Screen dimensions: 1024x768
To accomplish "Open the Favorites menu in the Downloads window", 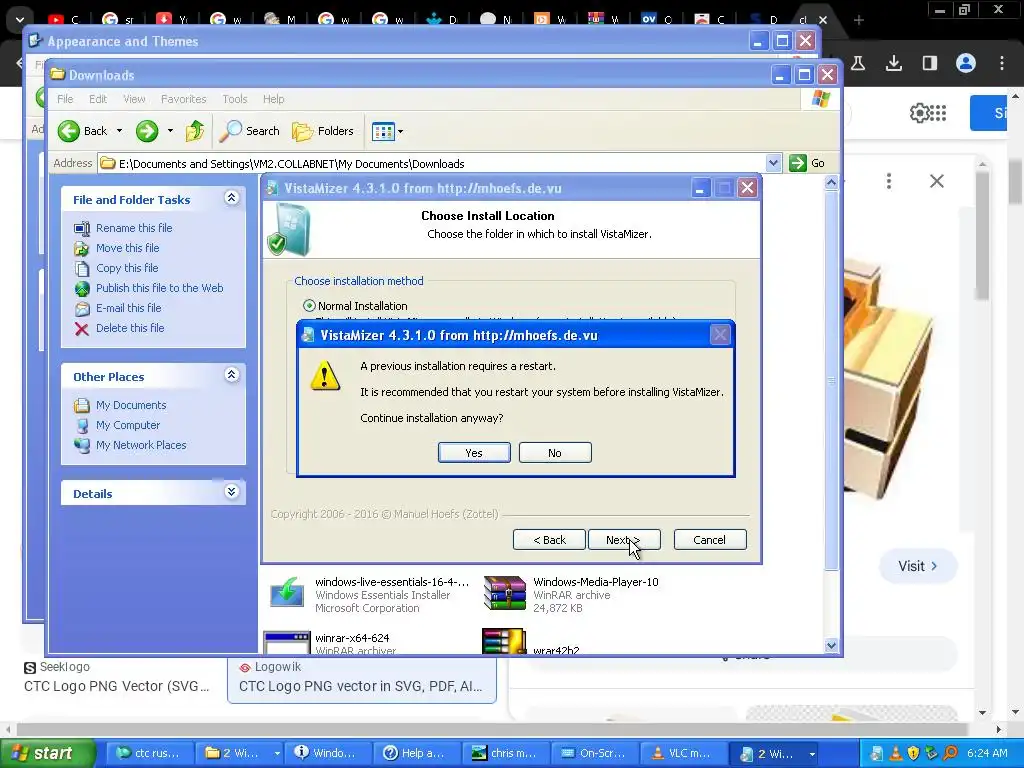I will click(184, 99).
